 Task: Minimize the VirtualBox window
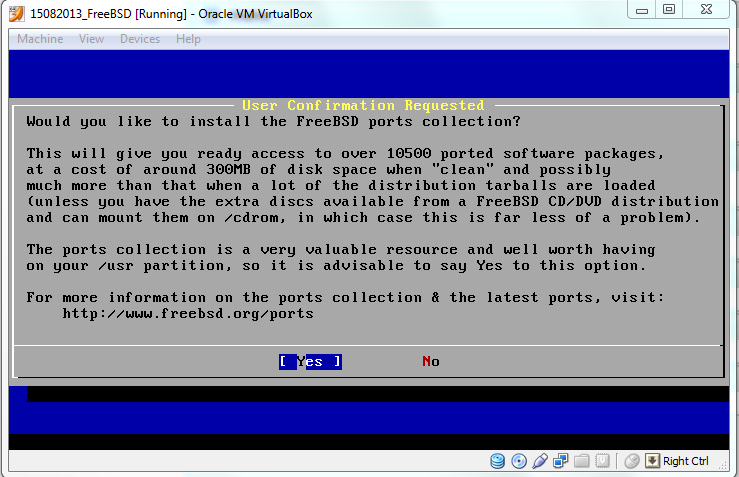pos(642,9)
